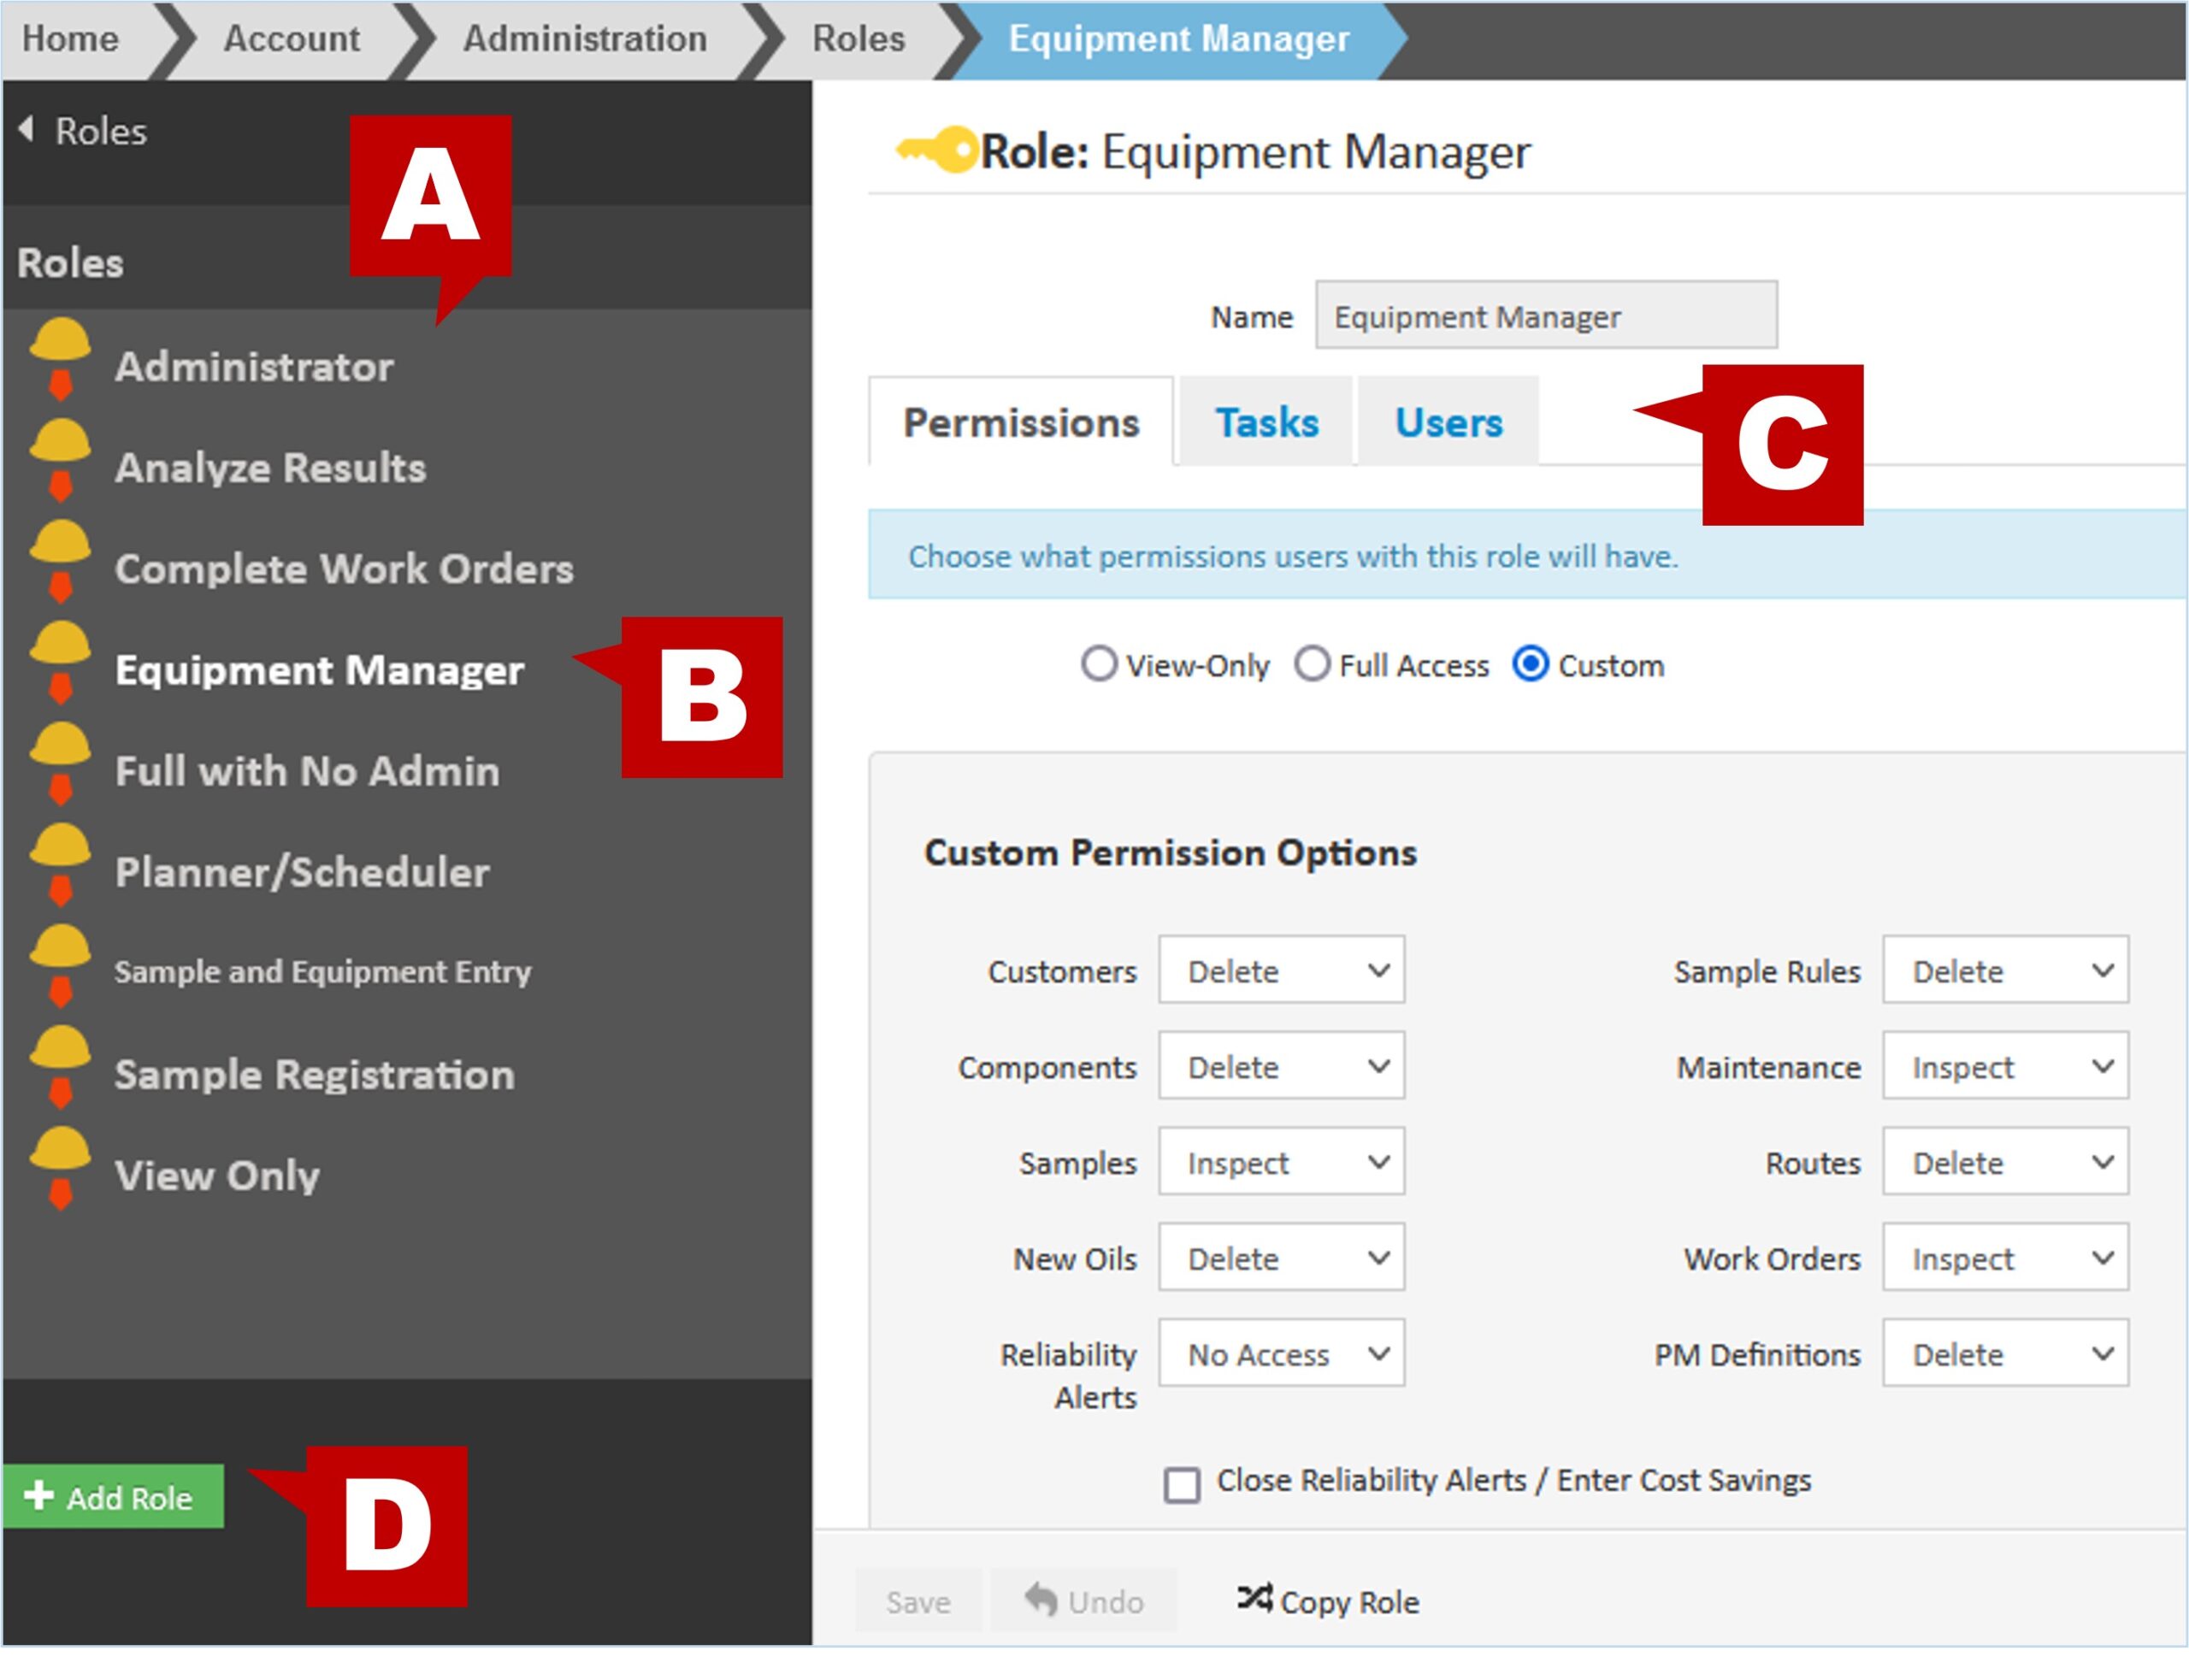Click the yellow key icon by Role title
Viewport: 2189px width, 1680px height.
coord(936,151)
